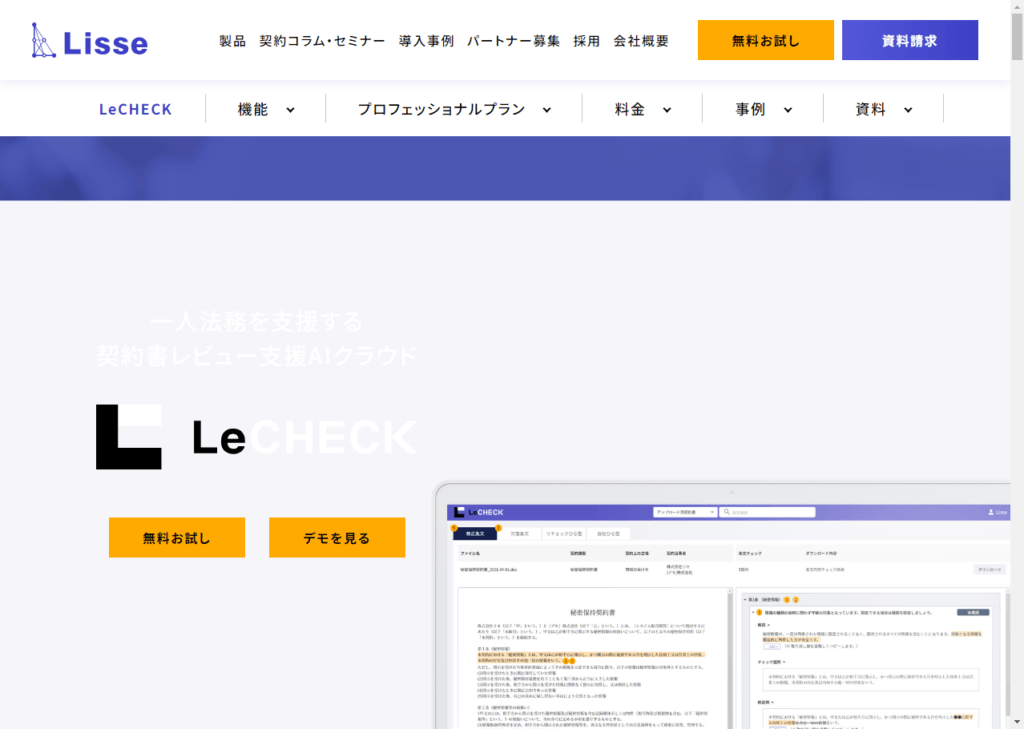Click the orange marker beside 第1条（秘密情報）
Viewport: 1024px width, 729px height.
coord(787,600)
